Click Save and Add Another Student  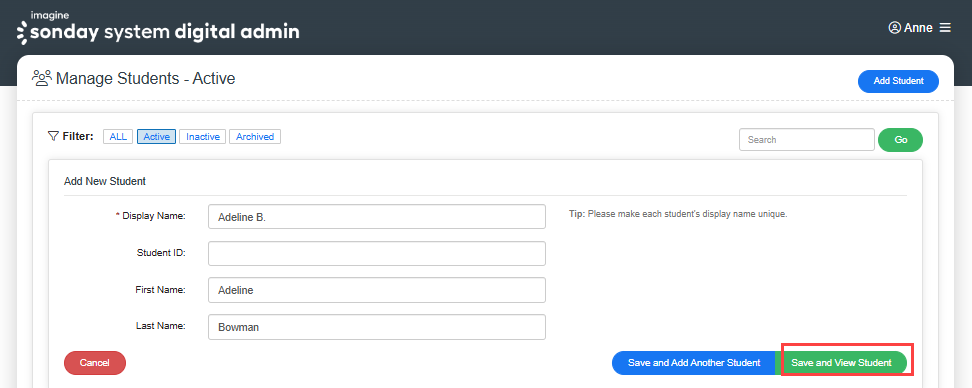pos(694,363)
